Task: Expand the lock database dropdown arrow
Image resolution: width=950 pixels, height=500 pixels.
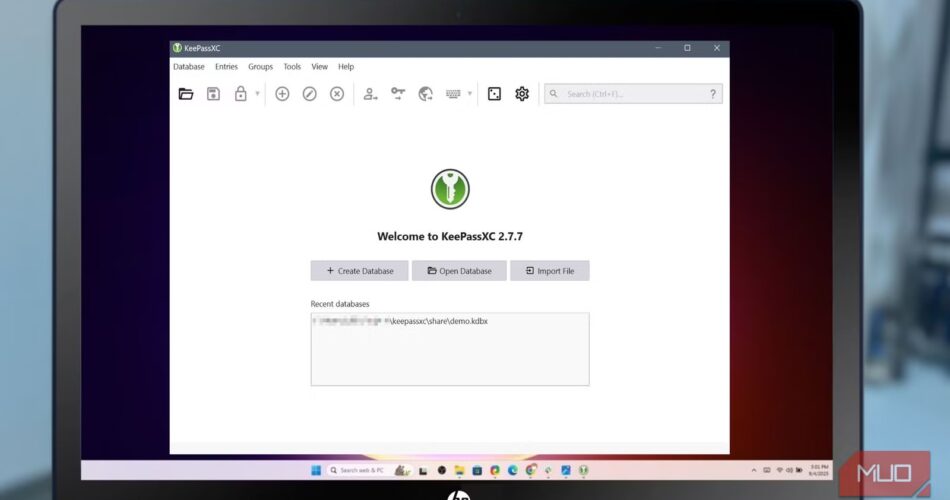Action: coord(257,94)
